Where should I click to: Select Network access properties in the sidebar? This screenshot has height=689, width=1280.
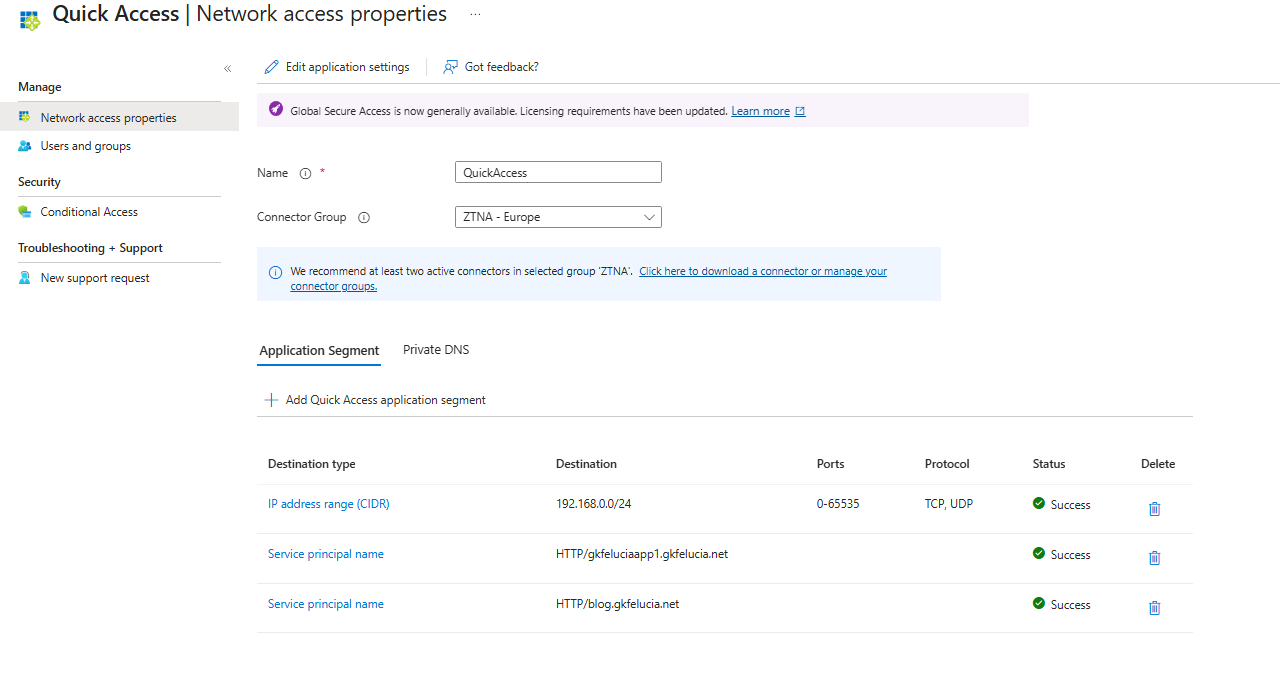tap(109, 117)
